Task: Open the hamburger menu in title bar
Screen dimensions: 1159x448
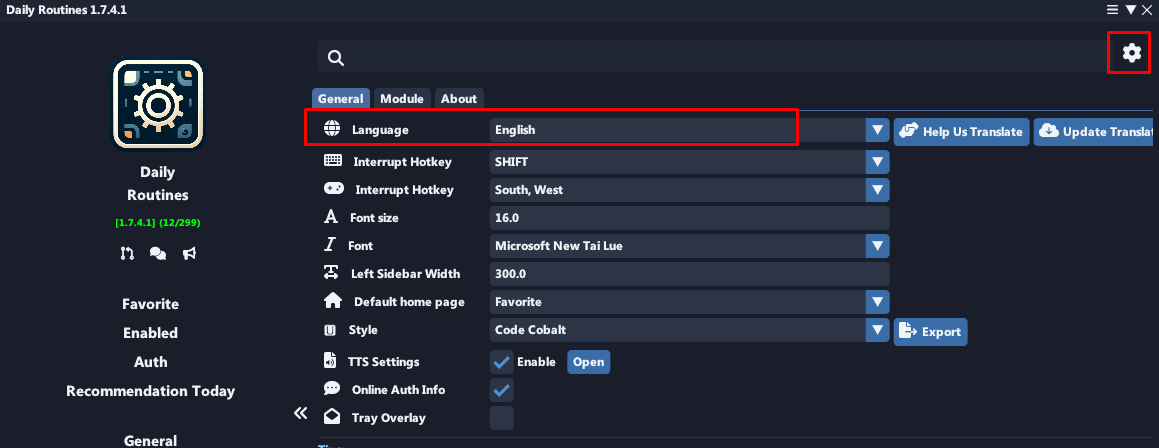Action: [1112, 9]
